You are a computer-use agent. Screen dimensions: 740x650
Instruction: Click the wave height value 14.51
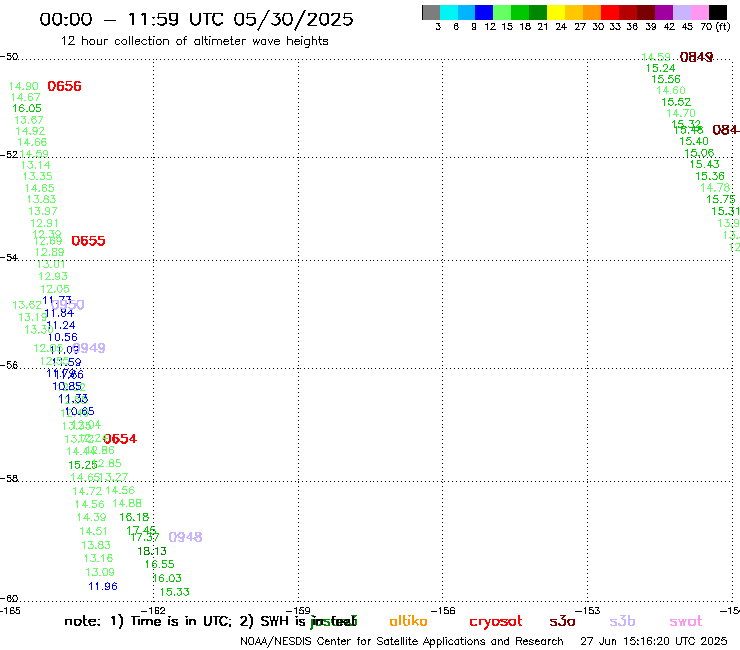[x=93, y=532]
